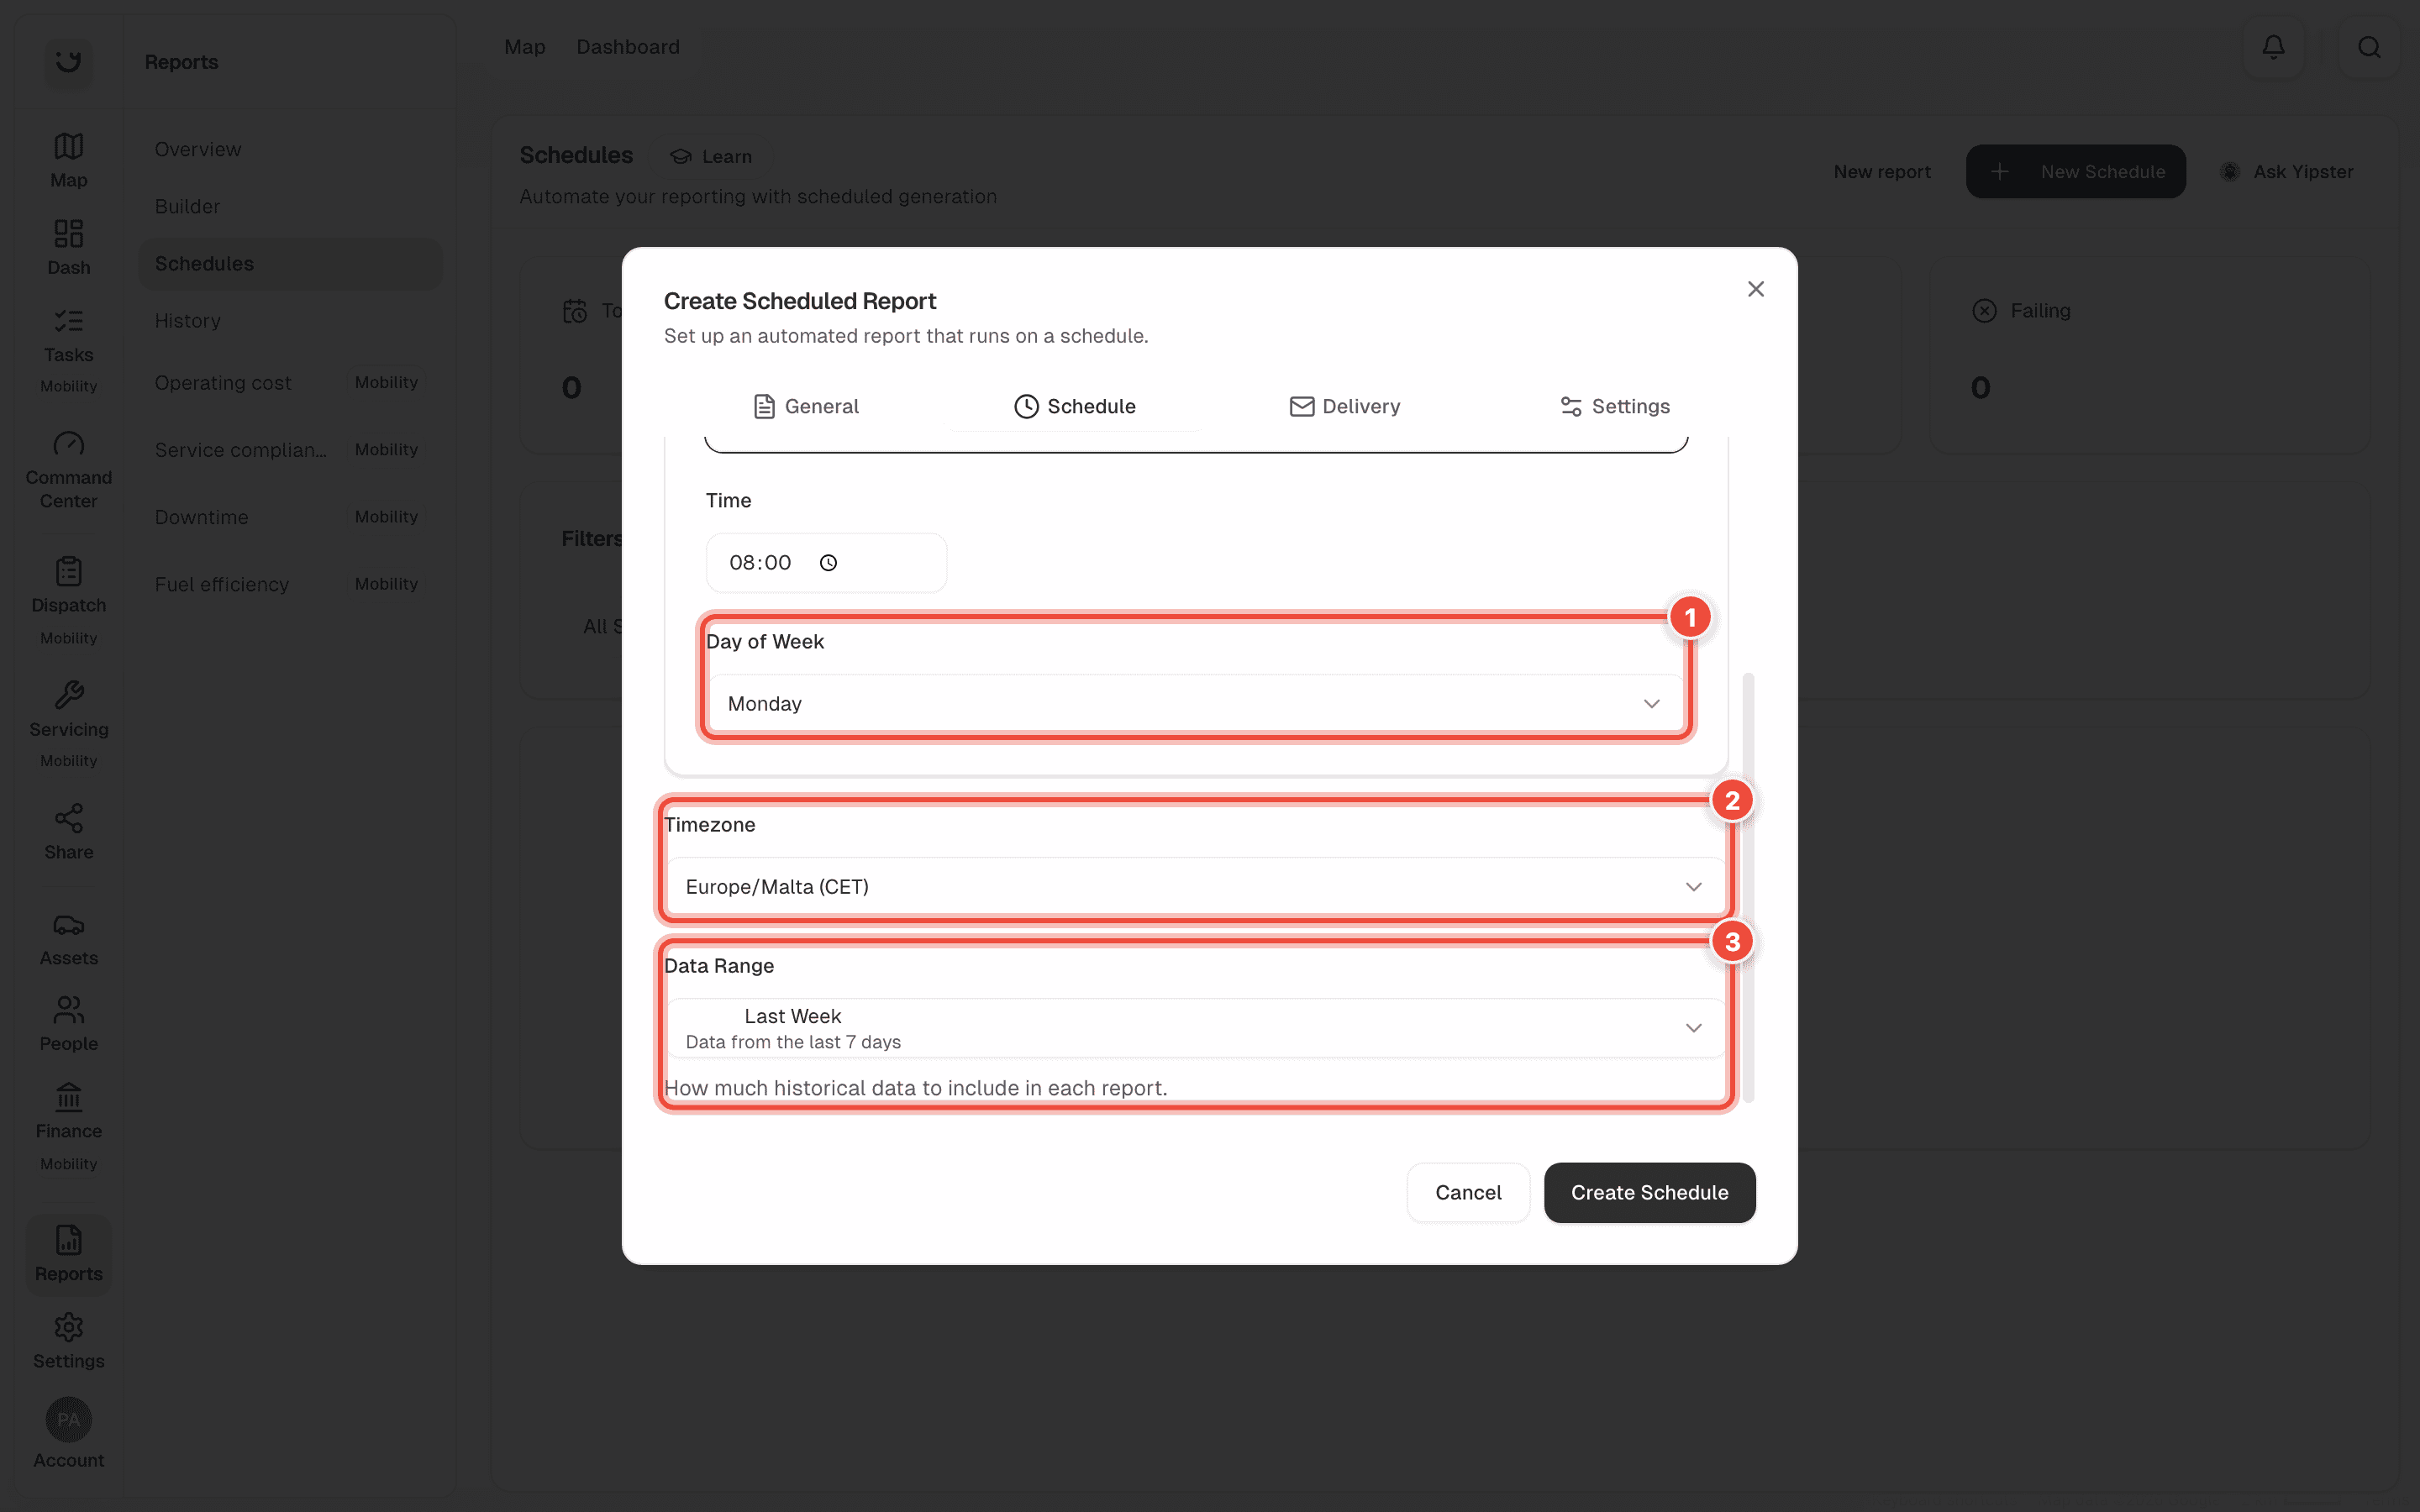Open Finance bank icon
The image size is (2420, 1512).
68,1097
